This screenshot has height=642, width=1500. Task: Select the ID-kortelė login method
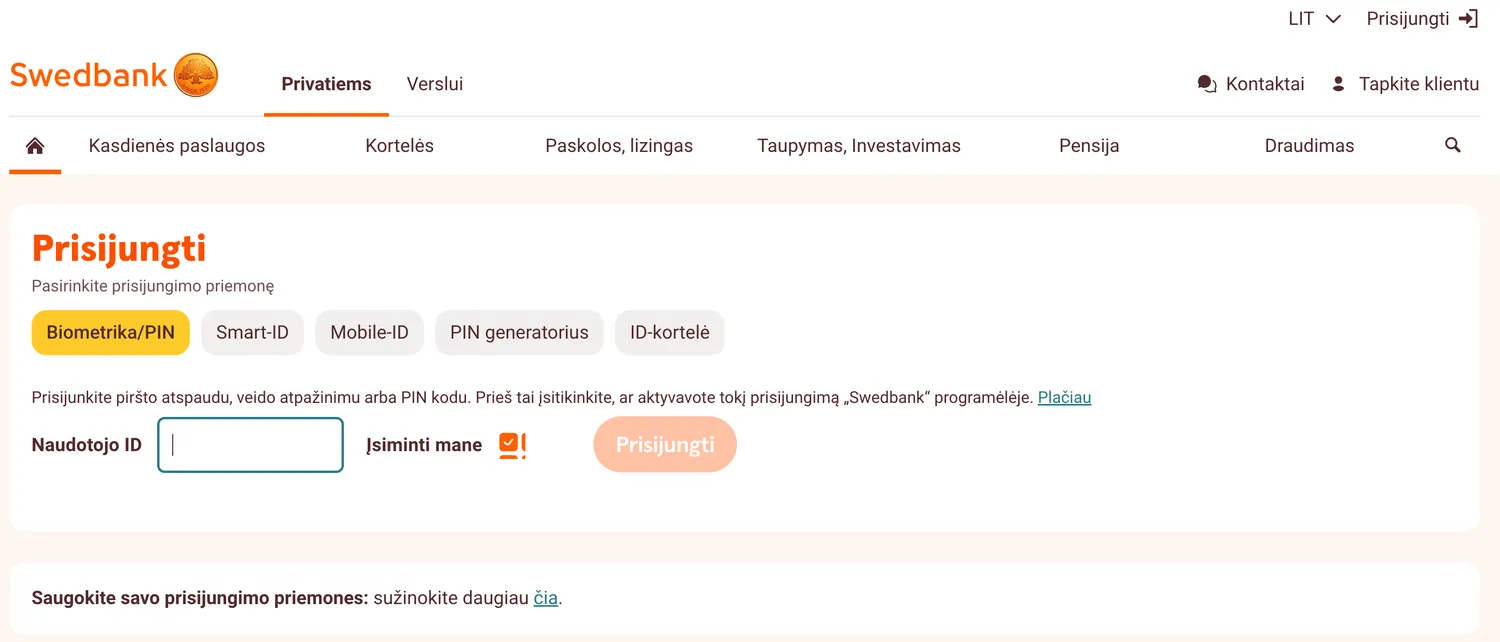point(669,332)
